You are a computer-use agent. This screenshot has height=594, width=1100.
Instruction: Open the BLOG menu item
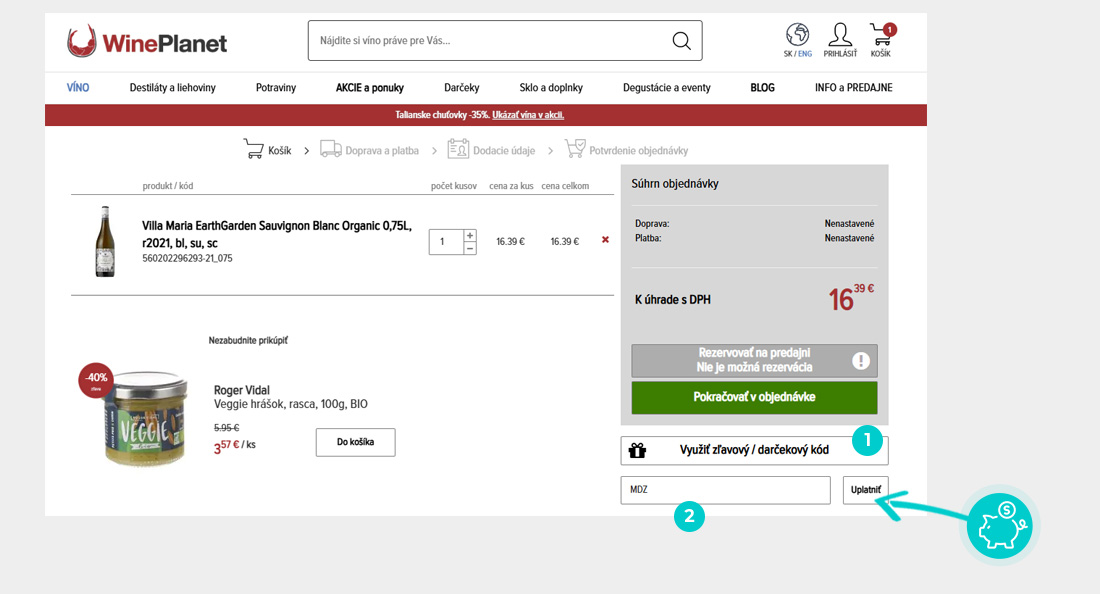[763, 88]
